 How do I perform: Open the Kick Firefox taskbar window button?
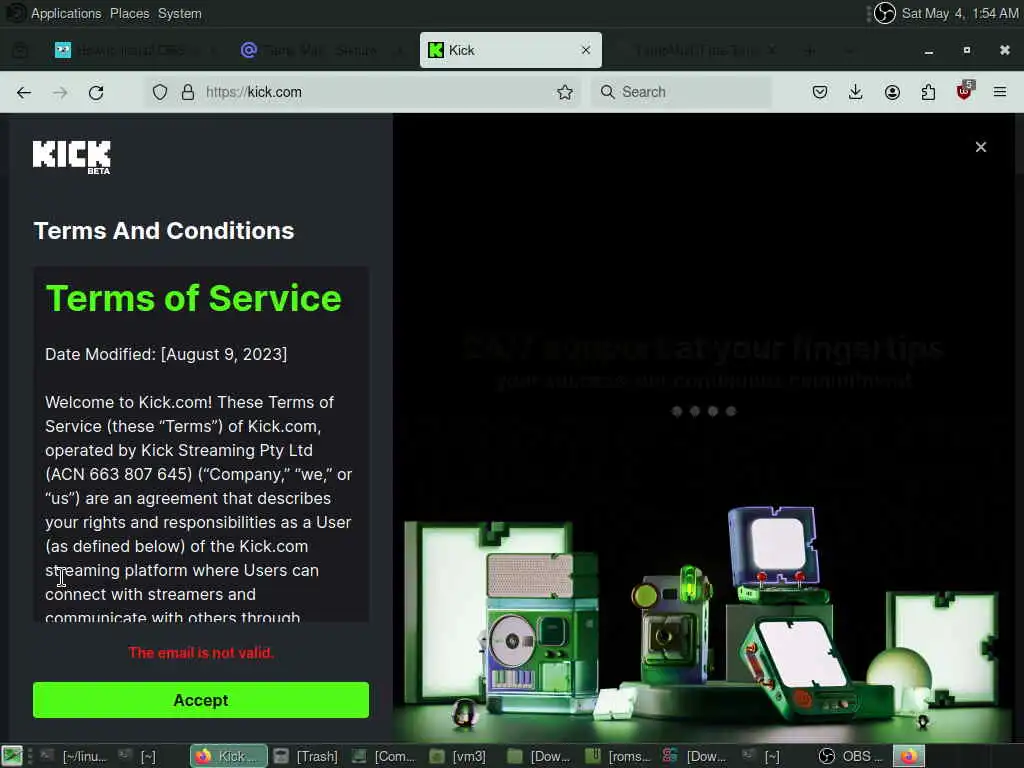[229, 756]
